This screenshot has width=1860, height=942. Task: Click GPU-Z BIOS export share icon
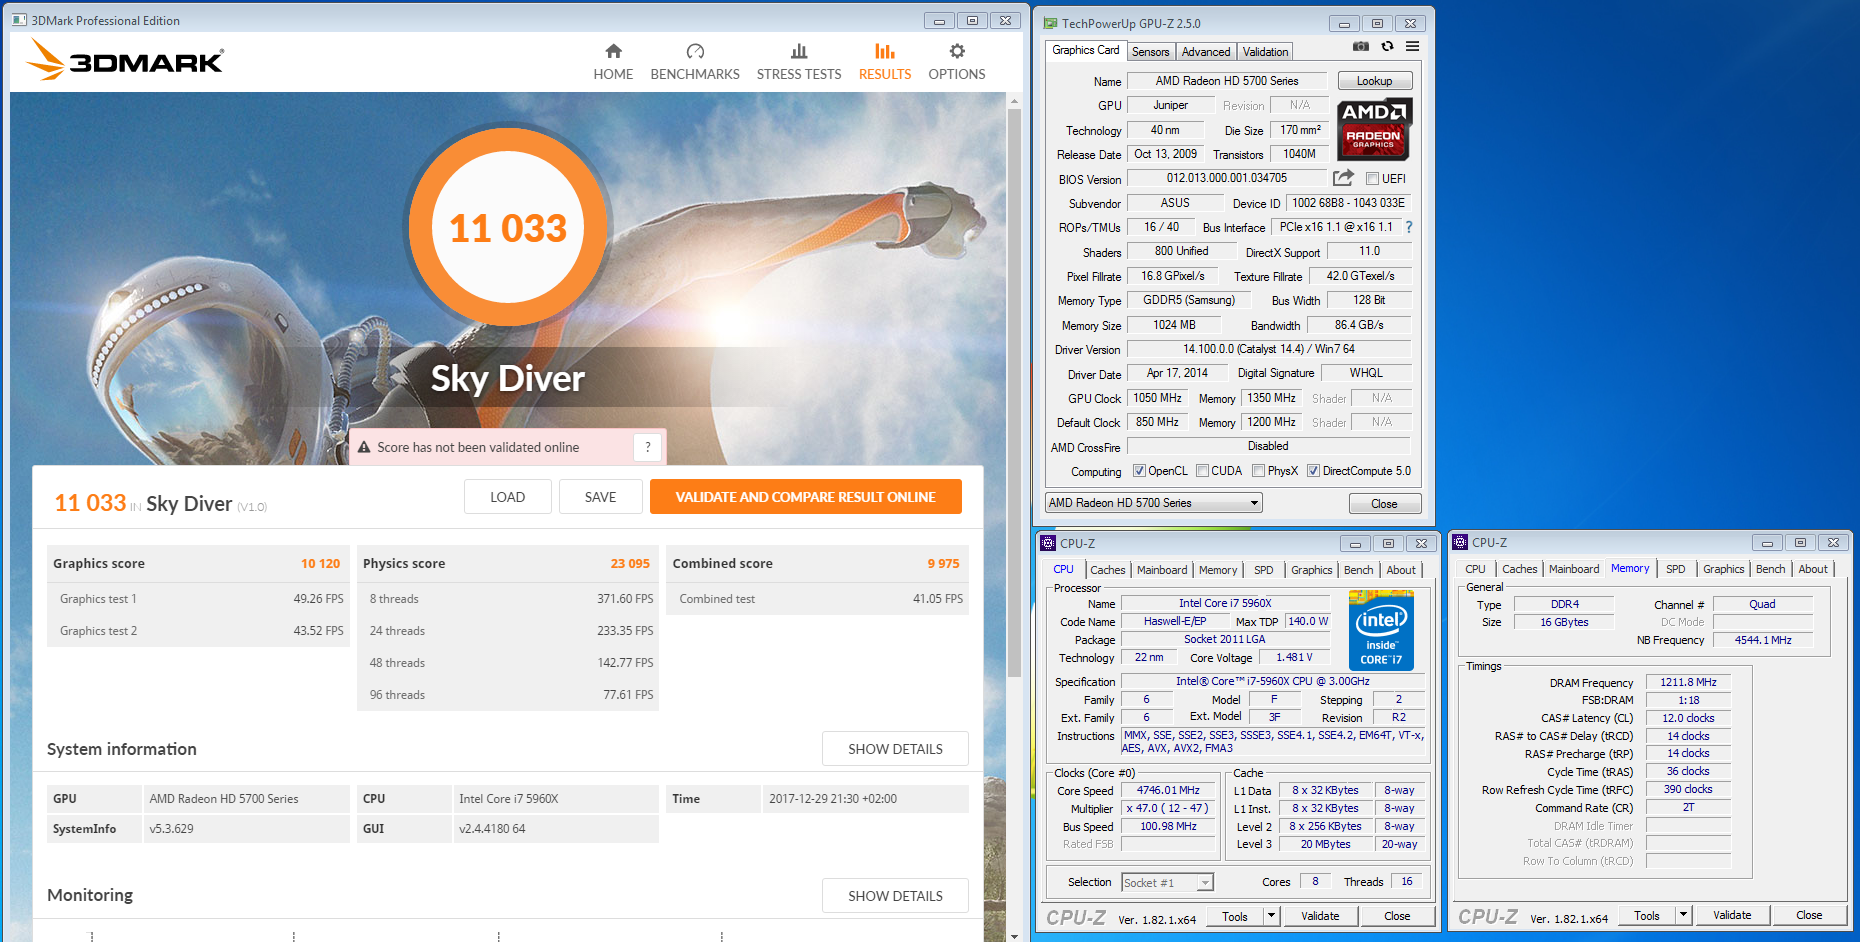point(1343,178)
